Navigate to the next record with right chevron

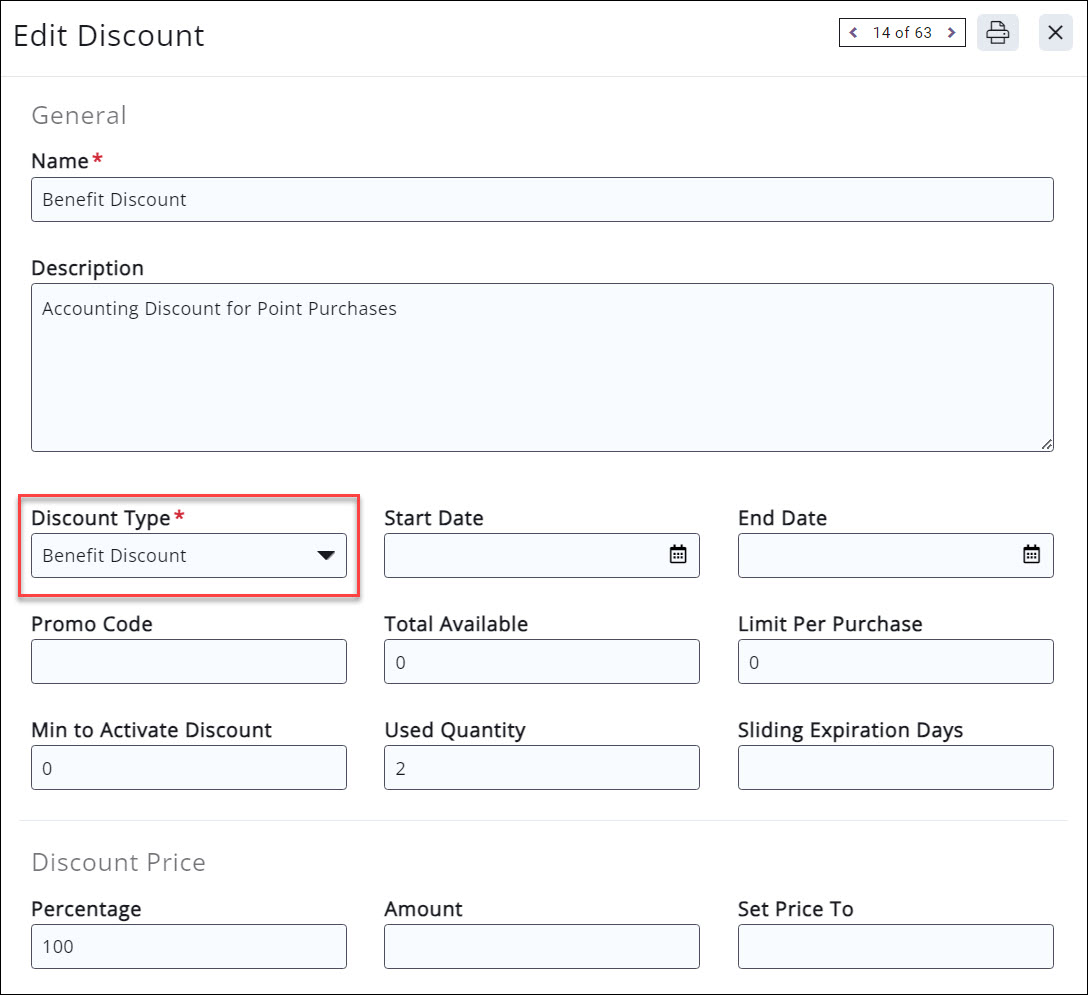951,32
